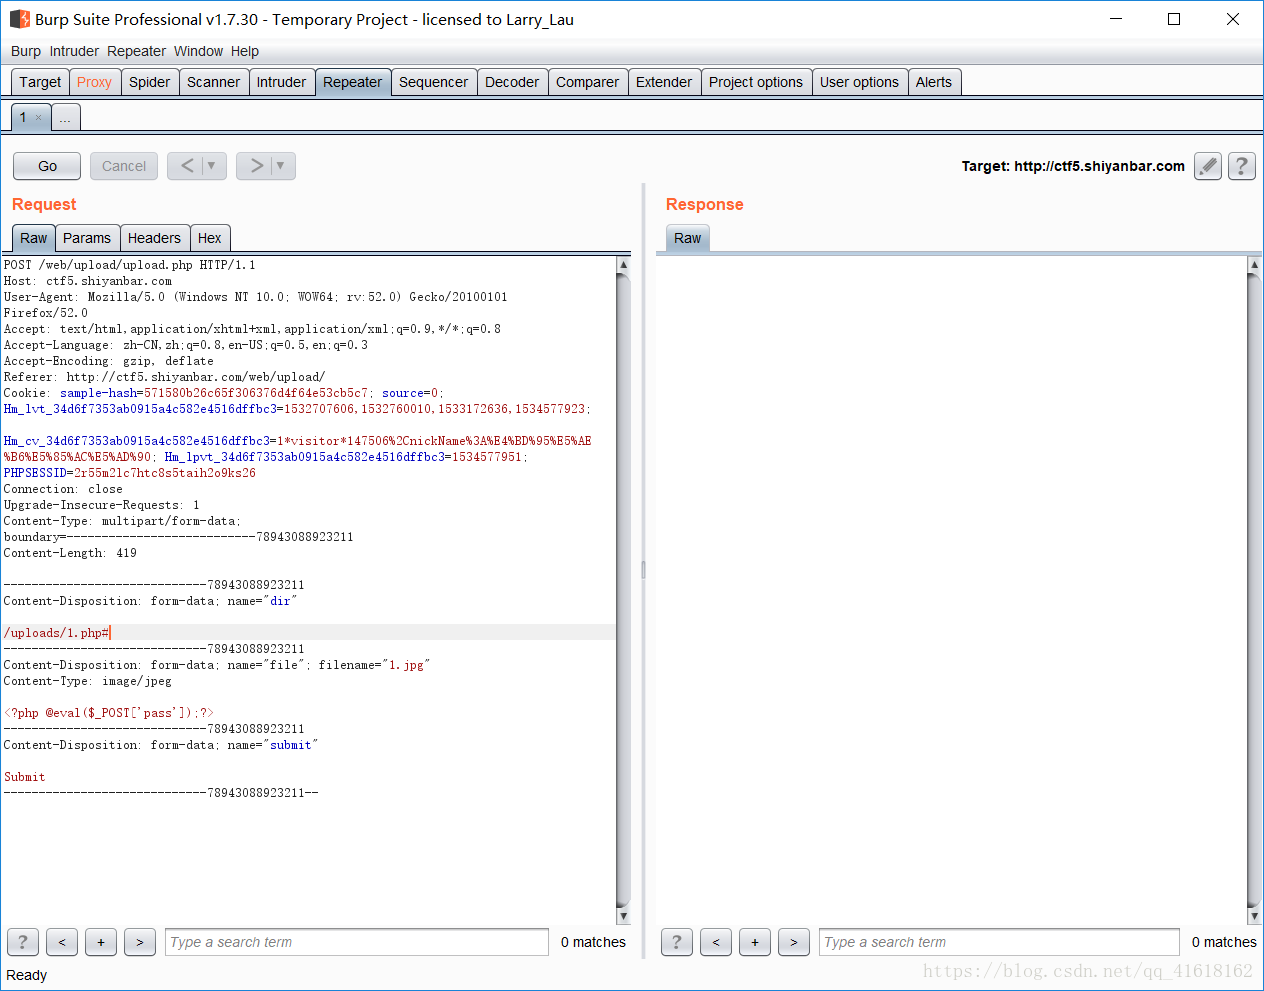This screenshot has height=991, width=1264.
Task: Maximize the Burp Suite window
Action: (1174, 19)
